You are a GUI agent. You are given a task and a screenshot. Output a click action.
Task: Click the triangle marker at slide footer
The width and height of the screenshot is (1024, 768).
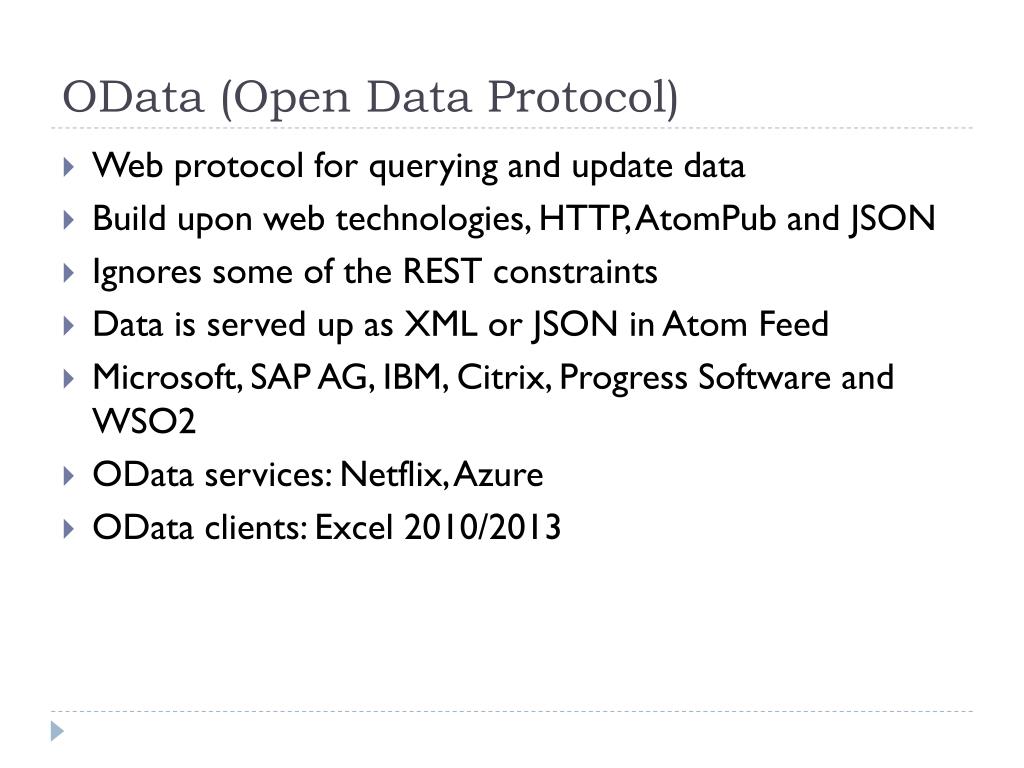coord(57,731)
